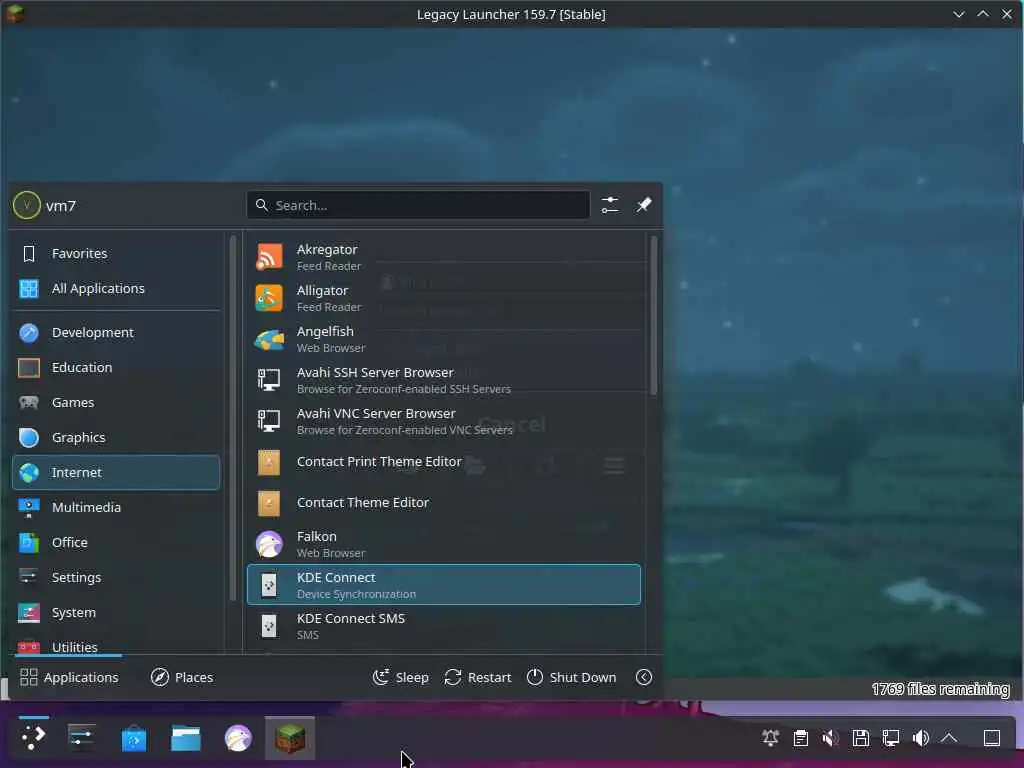This screenshot has height=768, width=1024.
Task: Open Graphics category
Action: click(x=116, y=438)
